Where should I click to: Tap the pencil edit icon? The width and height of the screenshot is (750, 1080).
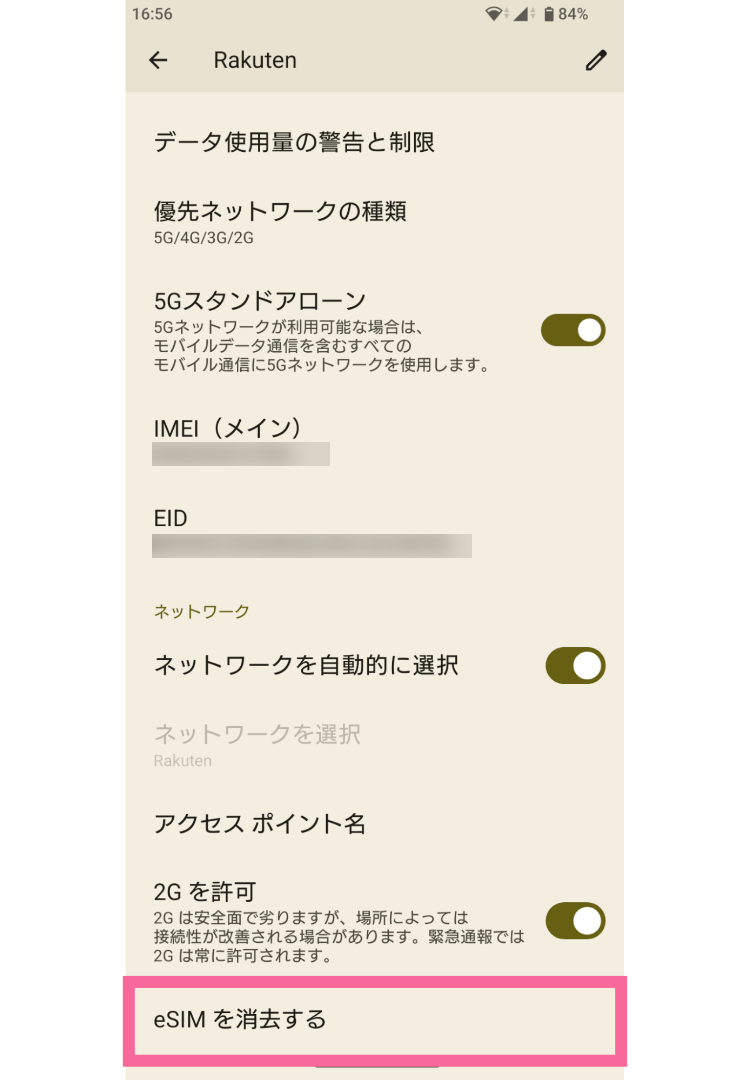point(596,60)
